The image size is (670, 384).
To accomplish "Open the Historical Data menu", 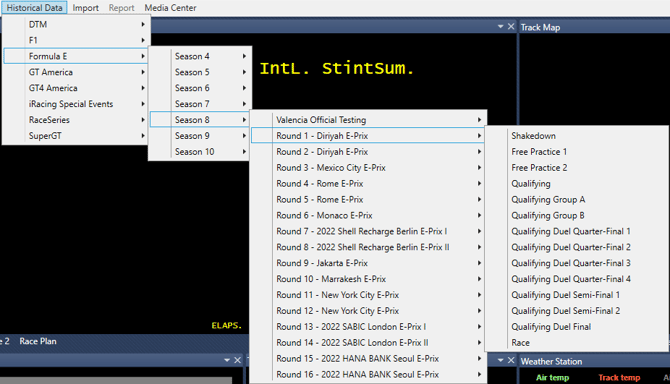I will coord(34,8).
